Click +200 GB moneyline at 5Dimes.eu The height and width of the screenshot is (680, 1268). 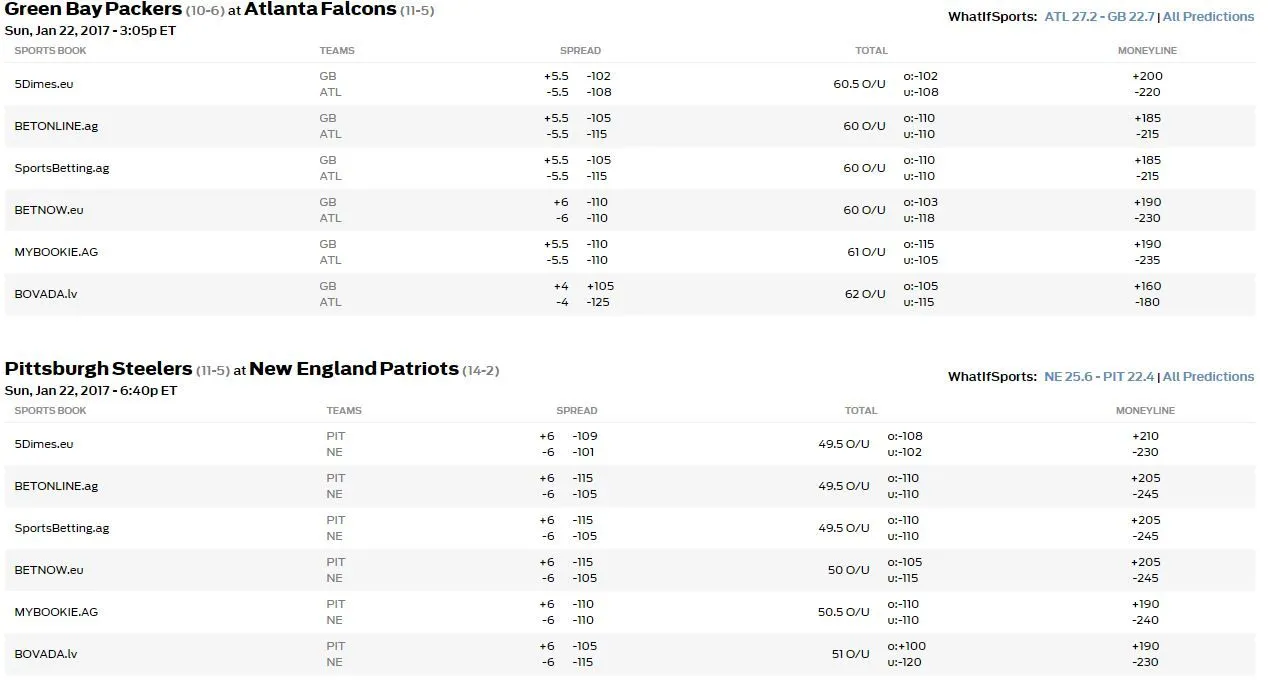click(1147, 76)
